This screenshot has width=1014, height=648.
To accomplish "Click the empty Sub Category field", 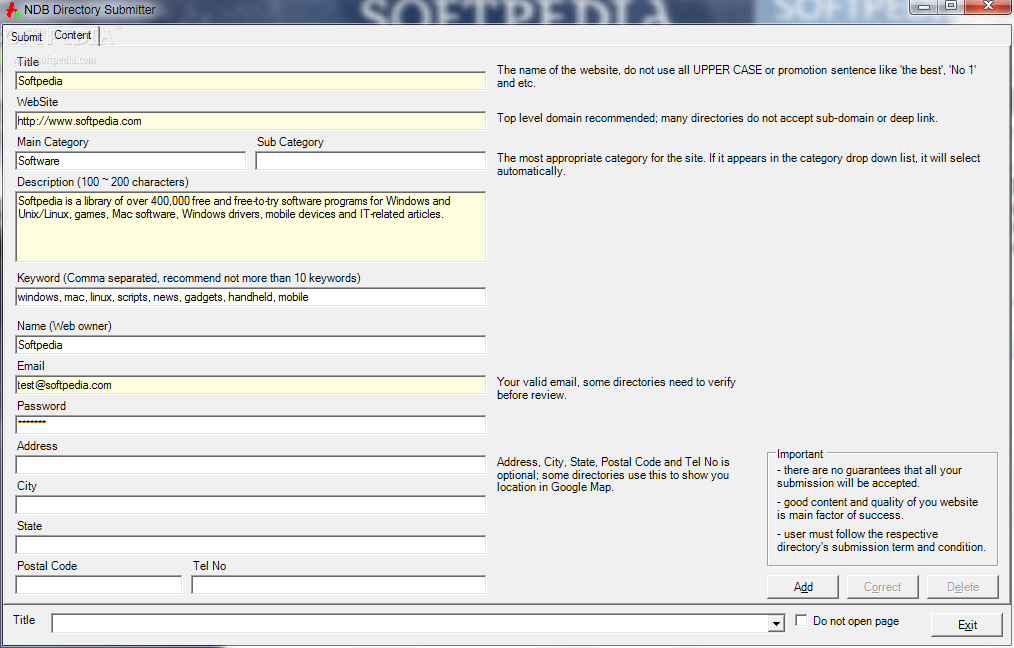I will pyautogui.click(x=371, y=161).
